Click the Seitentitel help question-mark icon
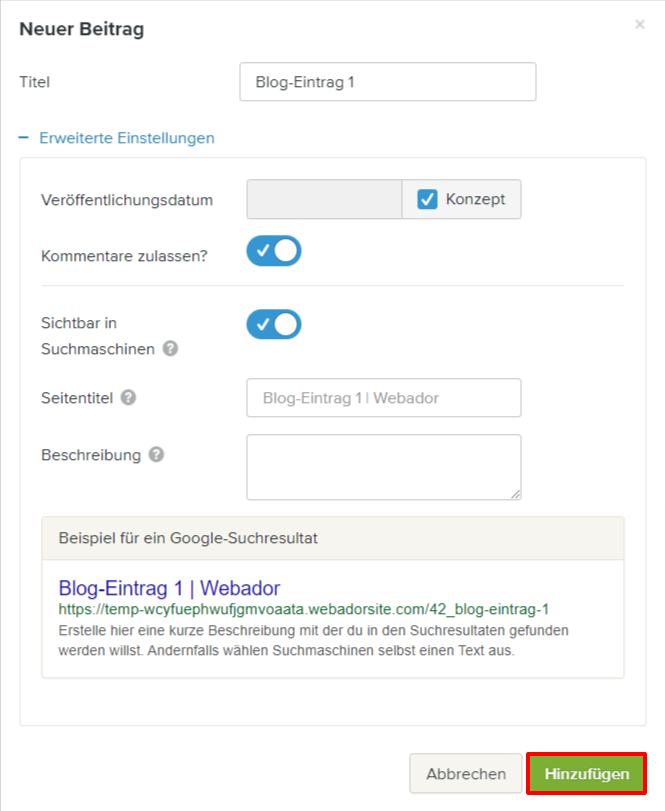 point(128,397)
